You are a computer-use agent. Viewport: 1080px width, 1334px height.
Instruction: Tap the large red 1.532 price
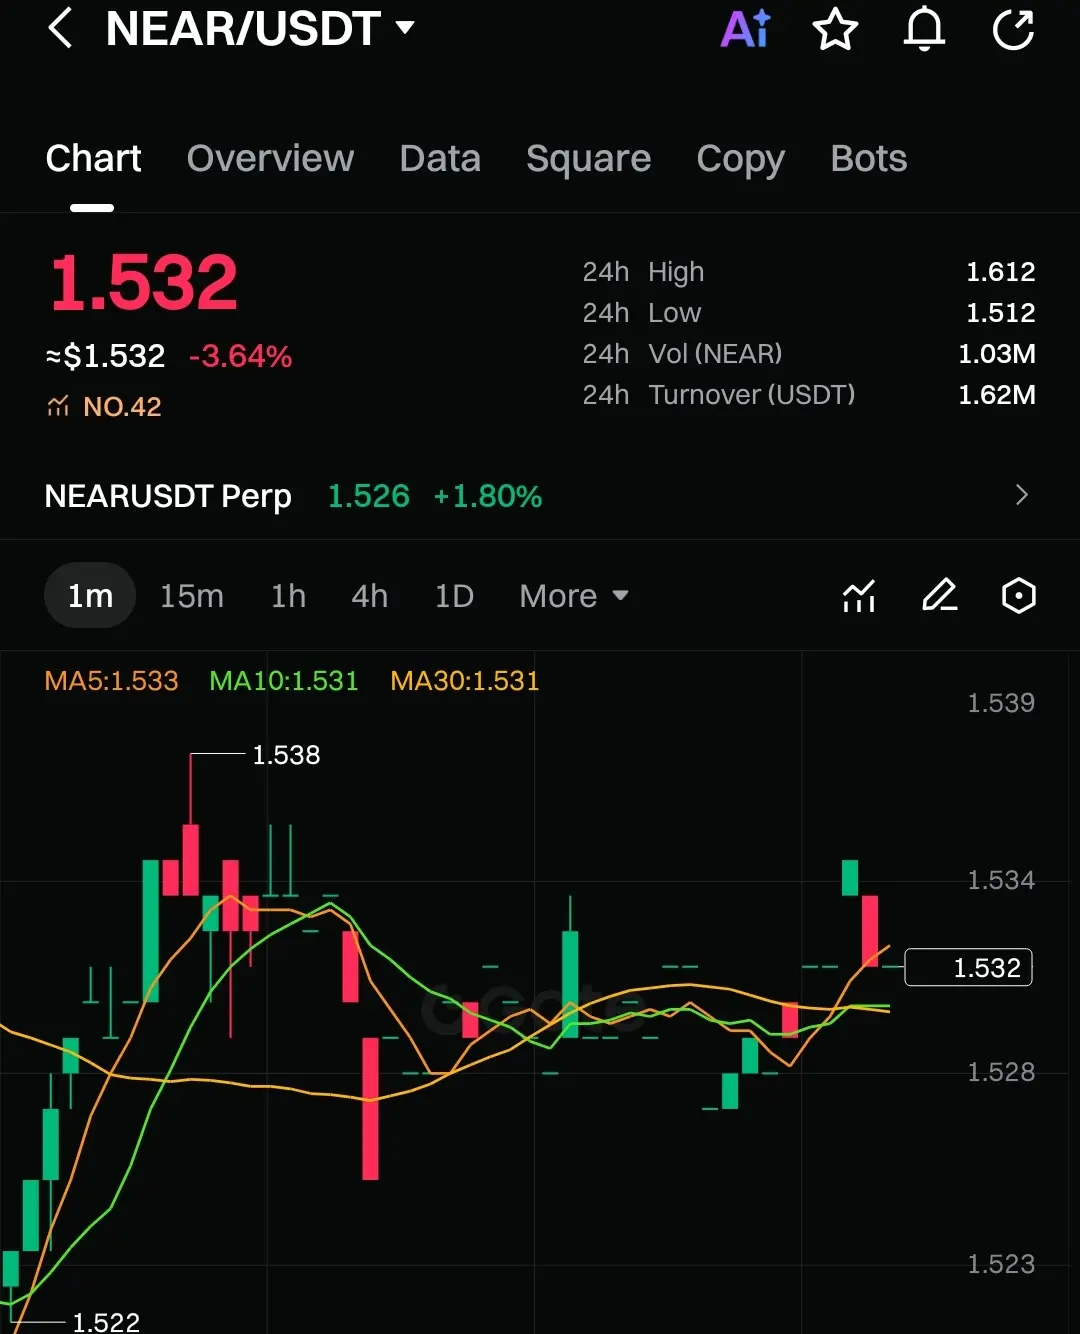[x=144, y=283]
